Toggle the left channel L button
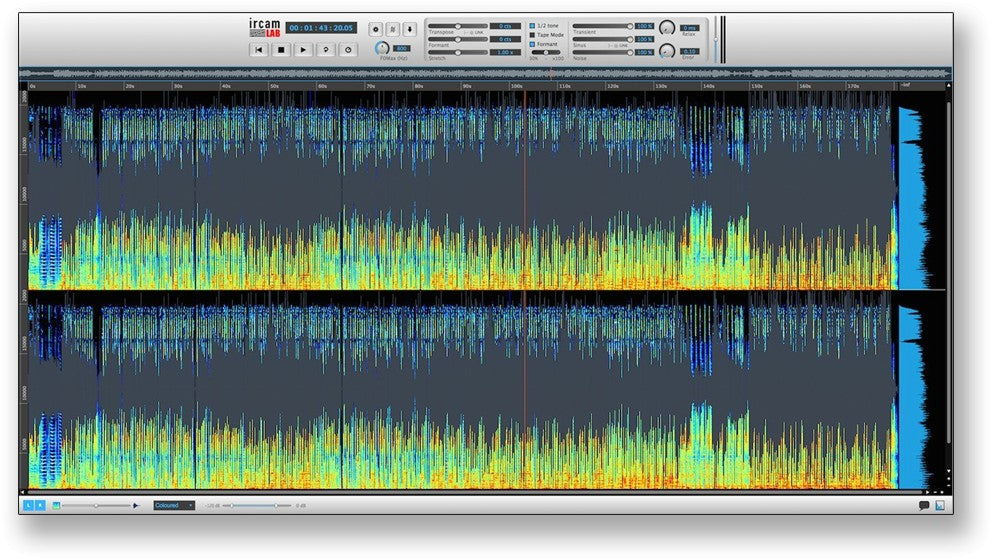Viewport: 992px width, 559px height. [x=28, y=505]
